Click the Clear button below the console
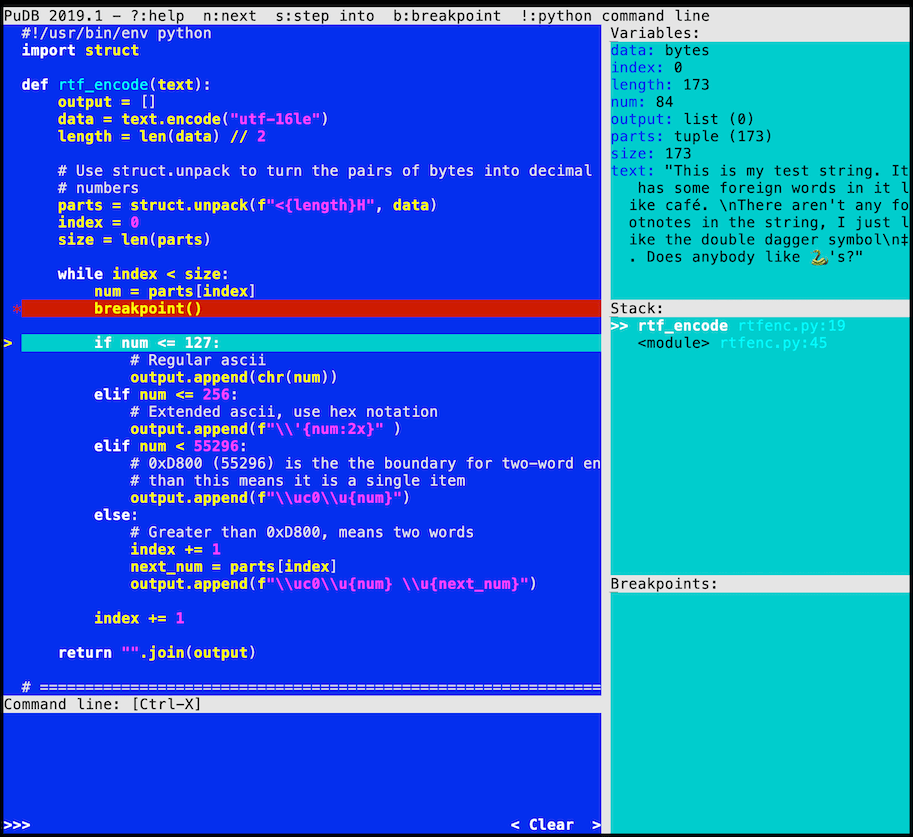This screenshot has height=837, width=913. tap(551, 824)
